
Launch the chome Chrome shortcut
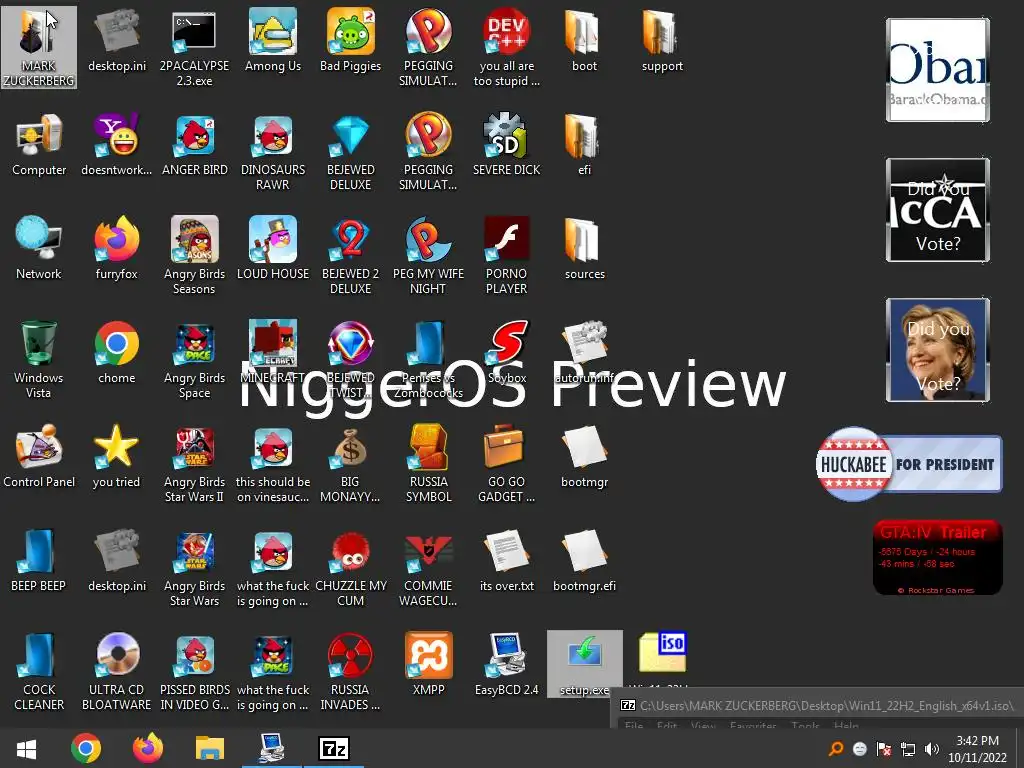(x=116, y=352)
